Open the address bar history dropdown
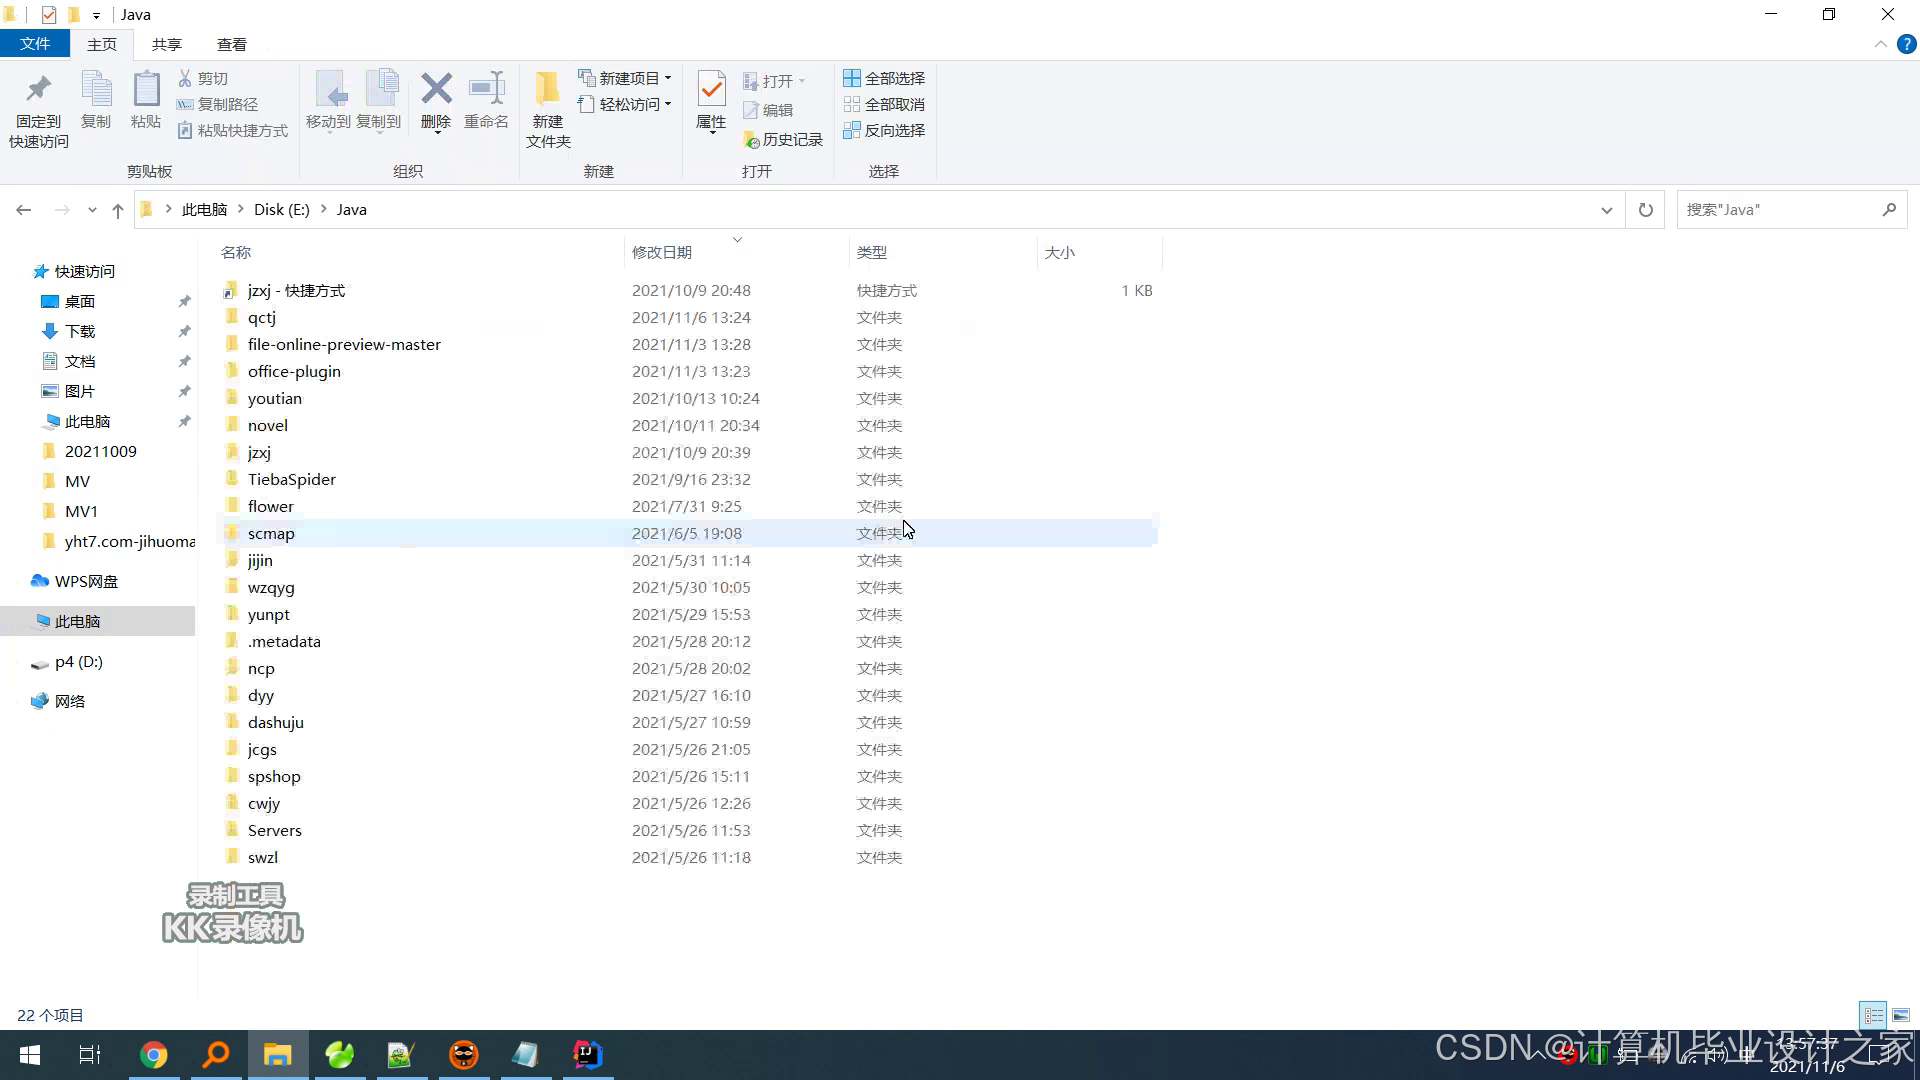This screenshot has height=1080, width=1920. [1606, 210]
